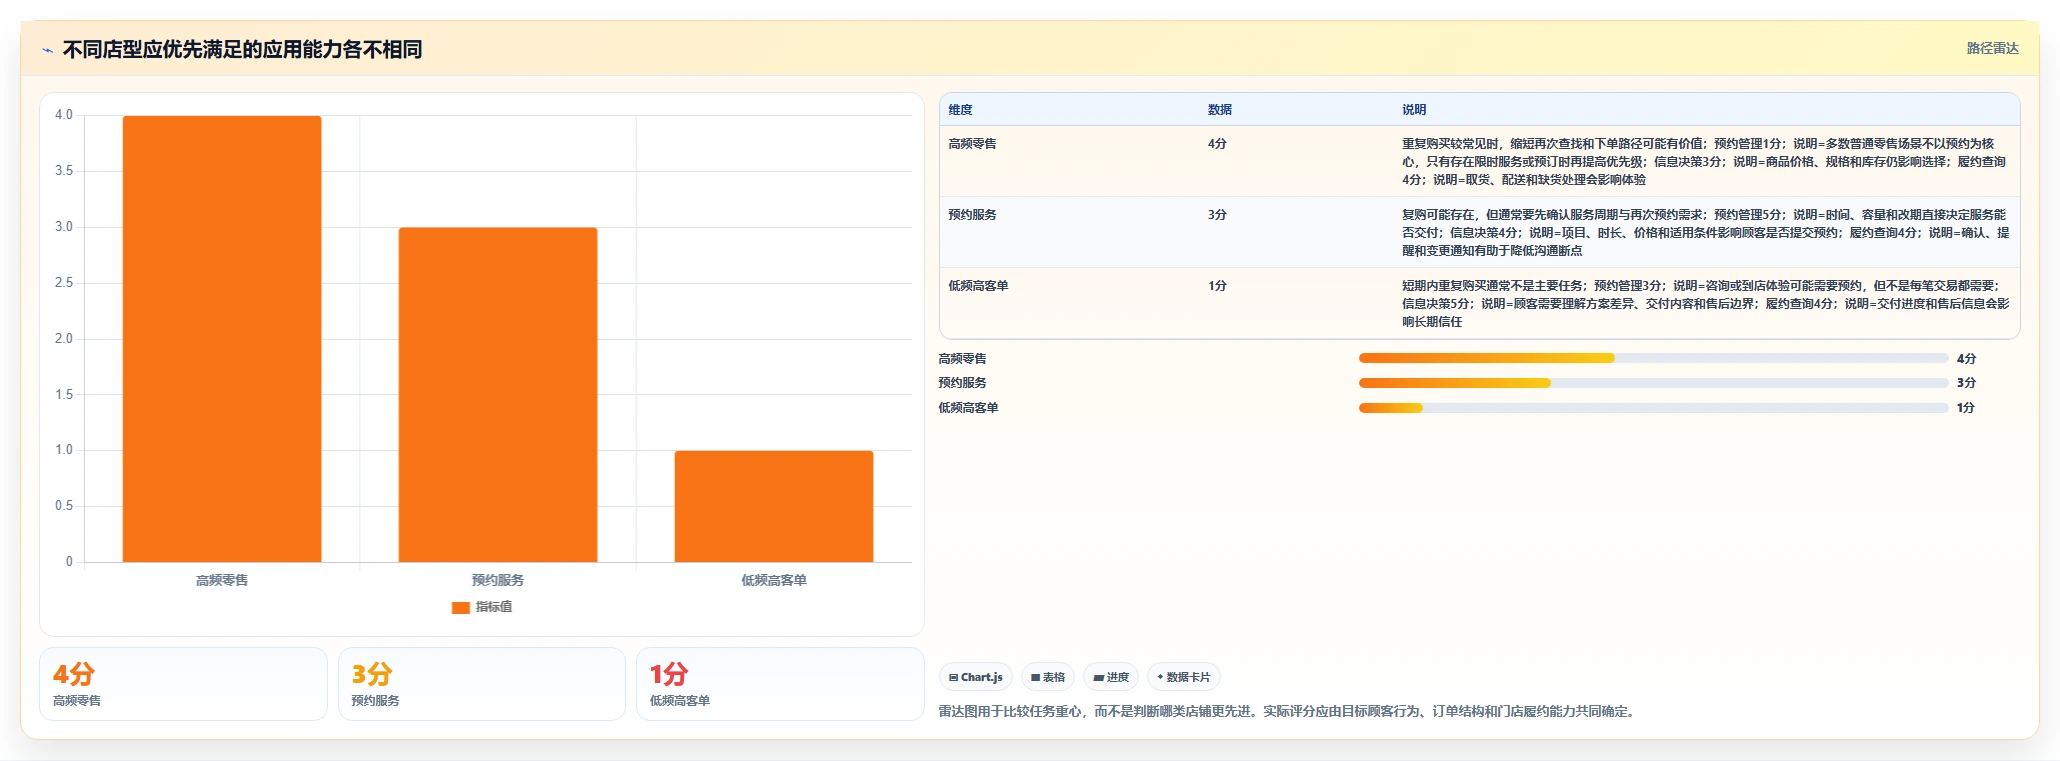Toggle the 指标值 legend swatch

(x=461, y=607)
